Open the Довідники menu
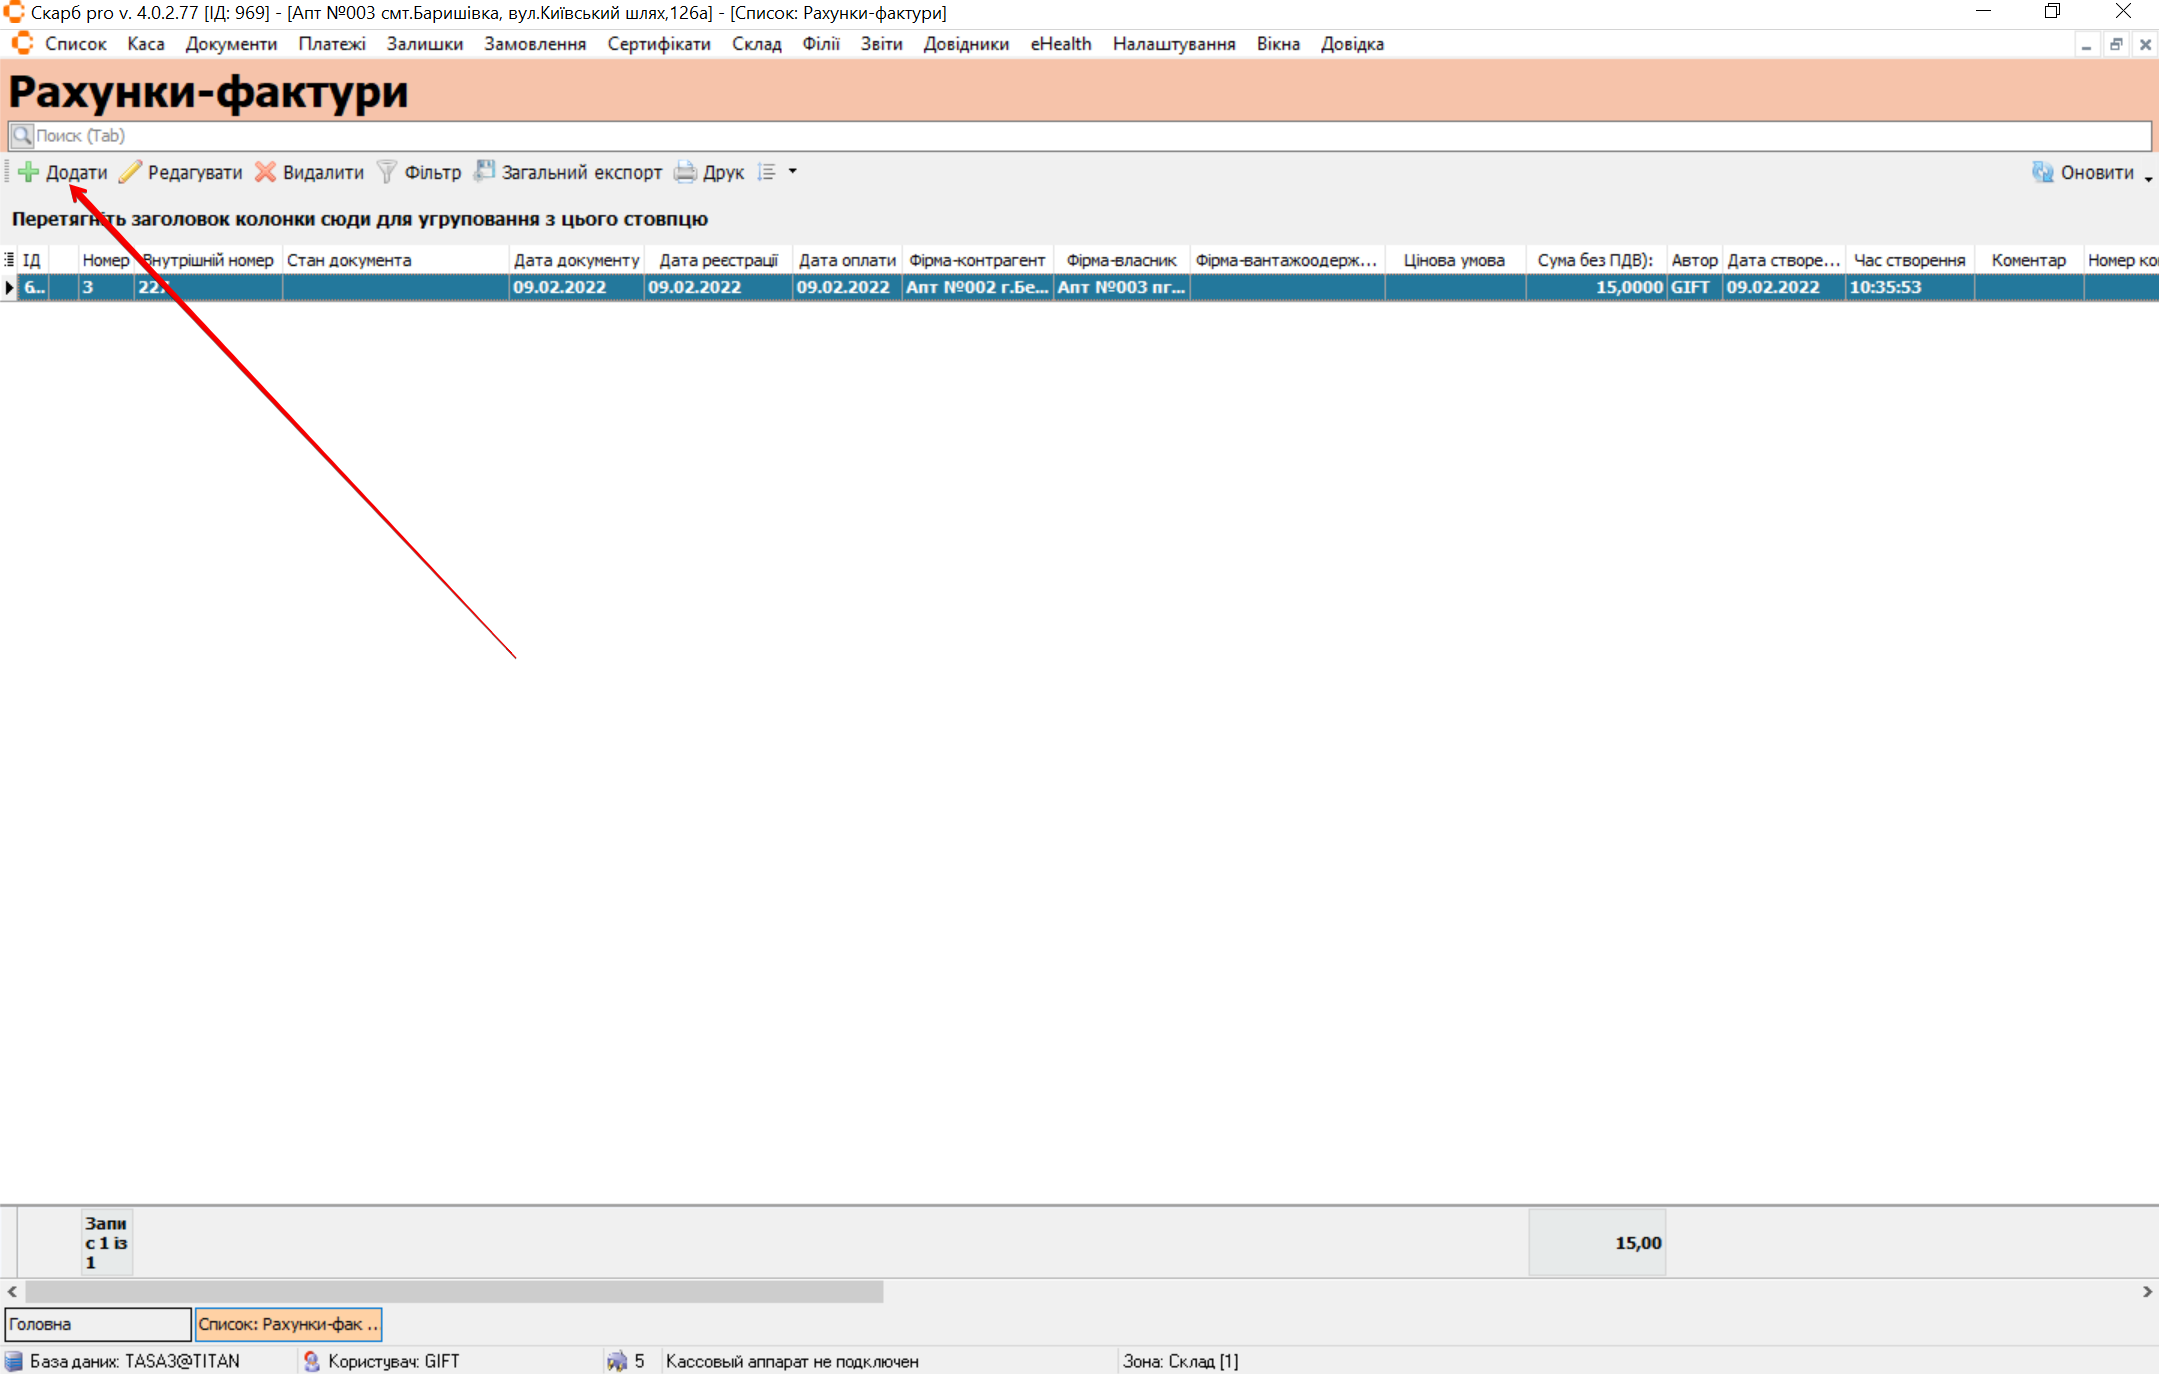Image resolution: width=2159 pixels, height=1374 pixels. pyautogui.click(x=966, y=44)
